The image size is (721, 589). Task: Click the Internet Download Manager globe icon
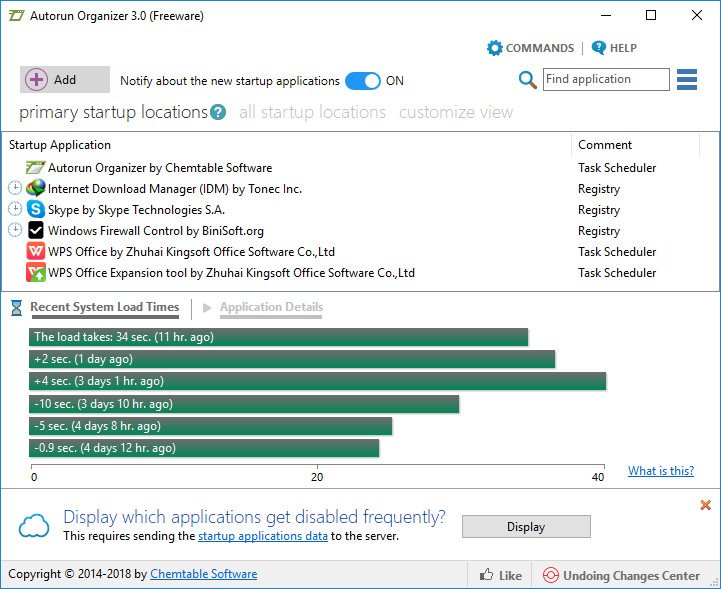36,189
